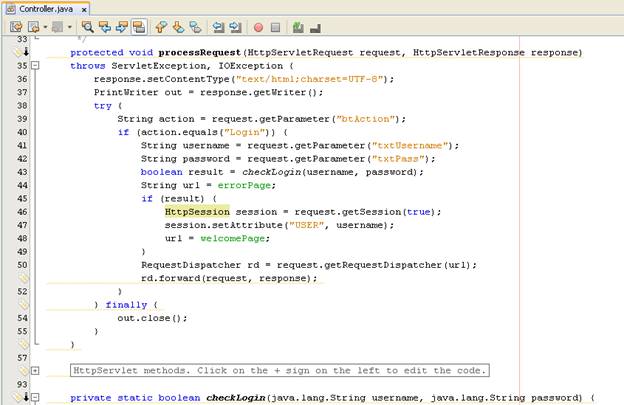Click ServletException on line 35

158,66
